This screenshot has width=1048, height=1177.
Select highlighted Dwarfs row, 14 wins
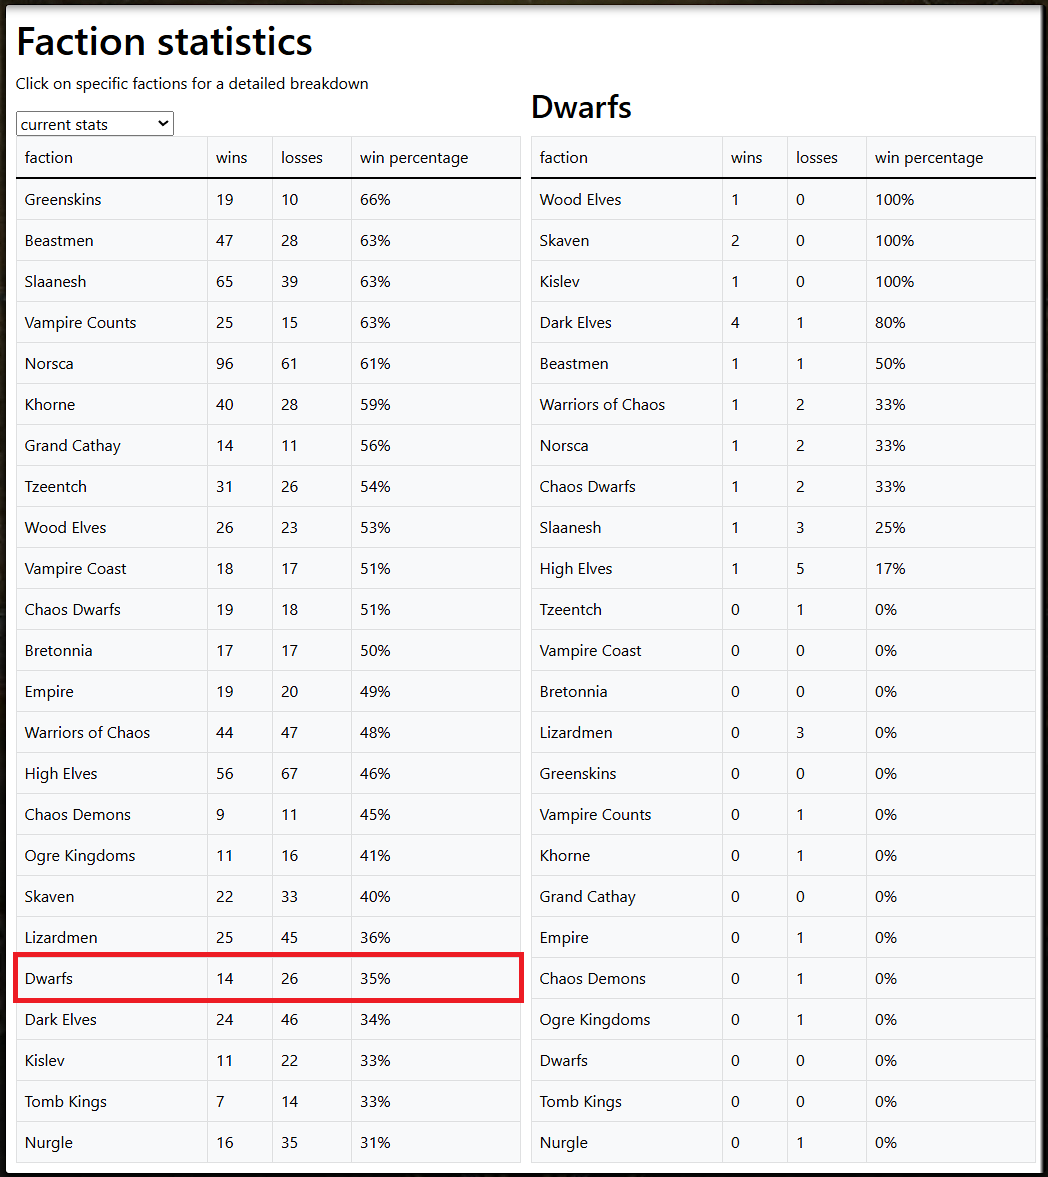point(269,978)
